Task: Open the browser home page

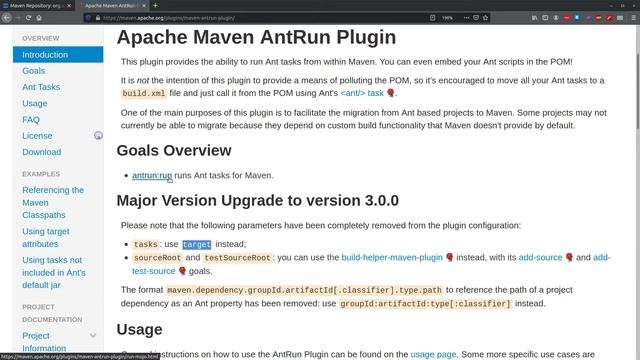Action: coord(39,18)
